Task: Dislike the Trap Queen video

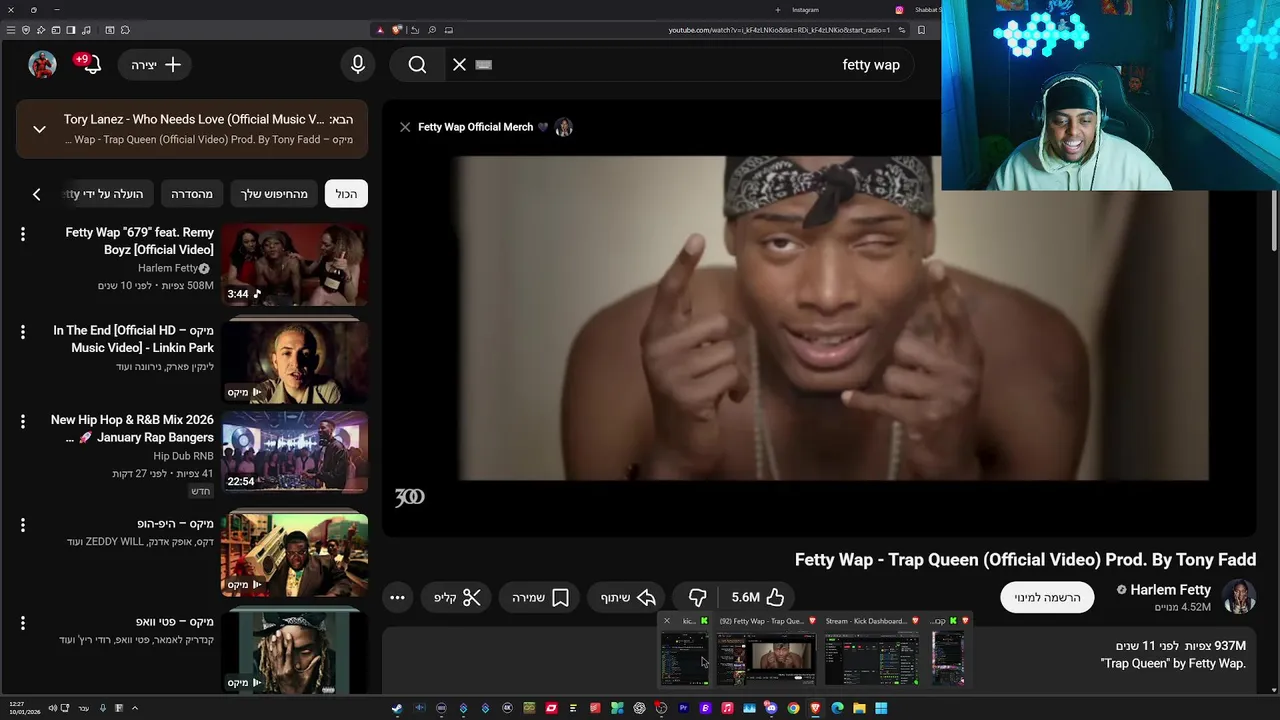Action: 697,597
